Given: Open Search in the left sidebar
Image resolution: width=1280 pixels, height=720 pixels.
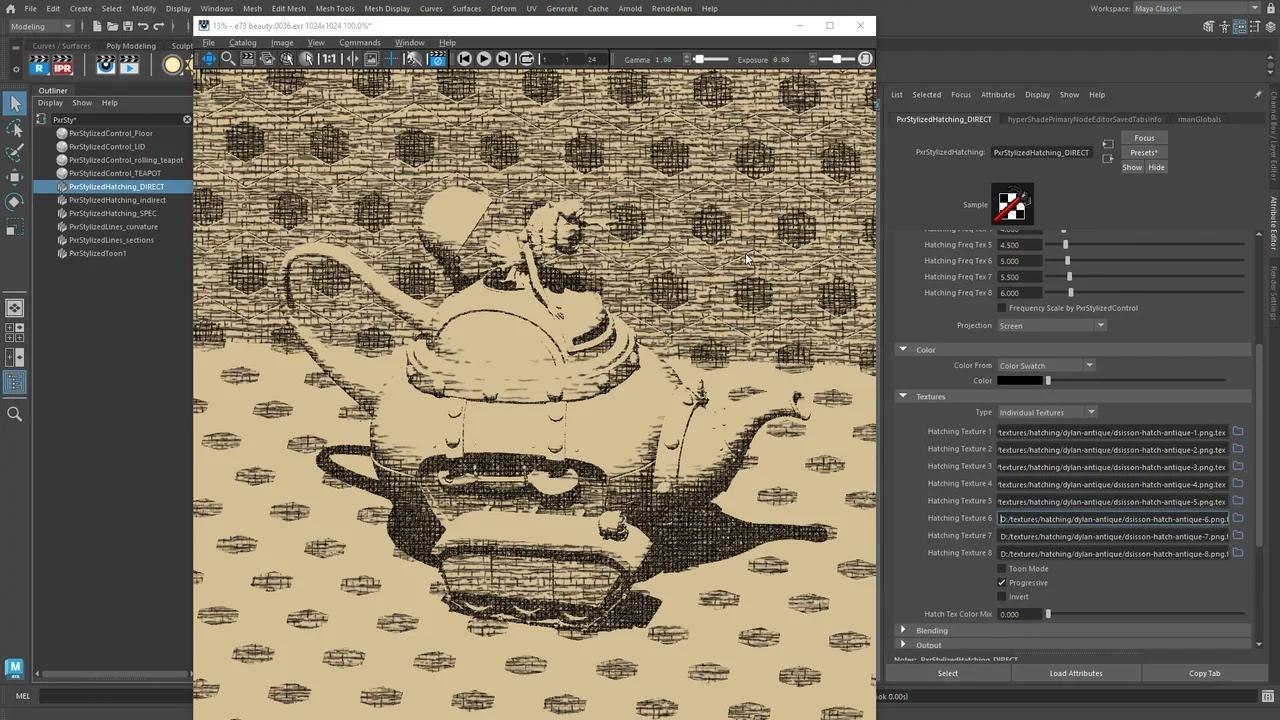Looking at the screenshot, I should 15,414.
